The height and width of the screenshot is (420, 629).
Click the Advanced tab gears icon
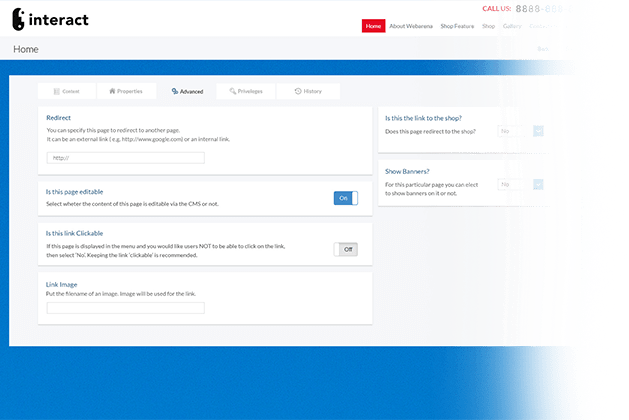[x=174, y=91]
